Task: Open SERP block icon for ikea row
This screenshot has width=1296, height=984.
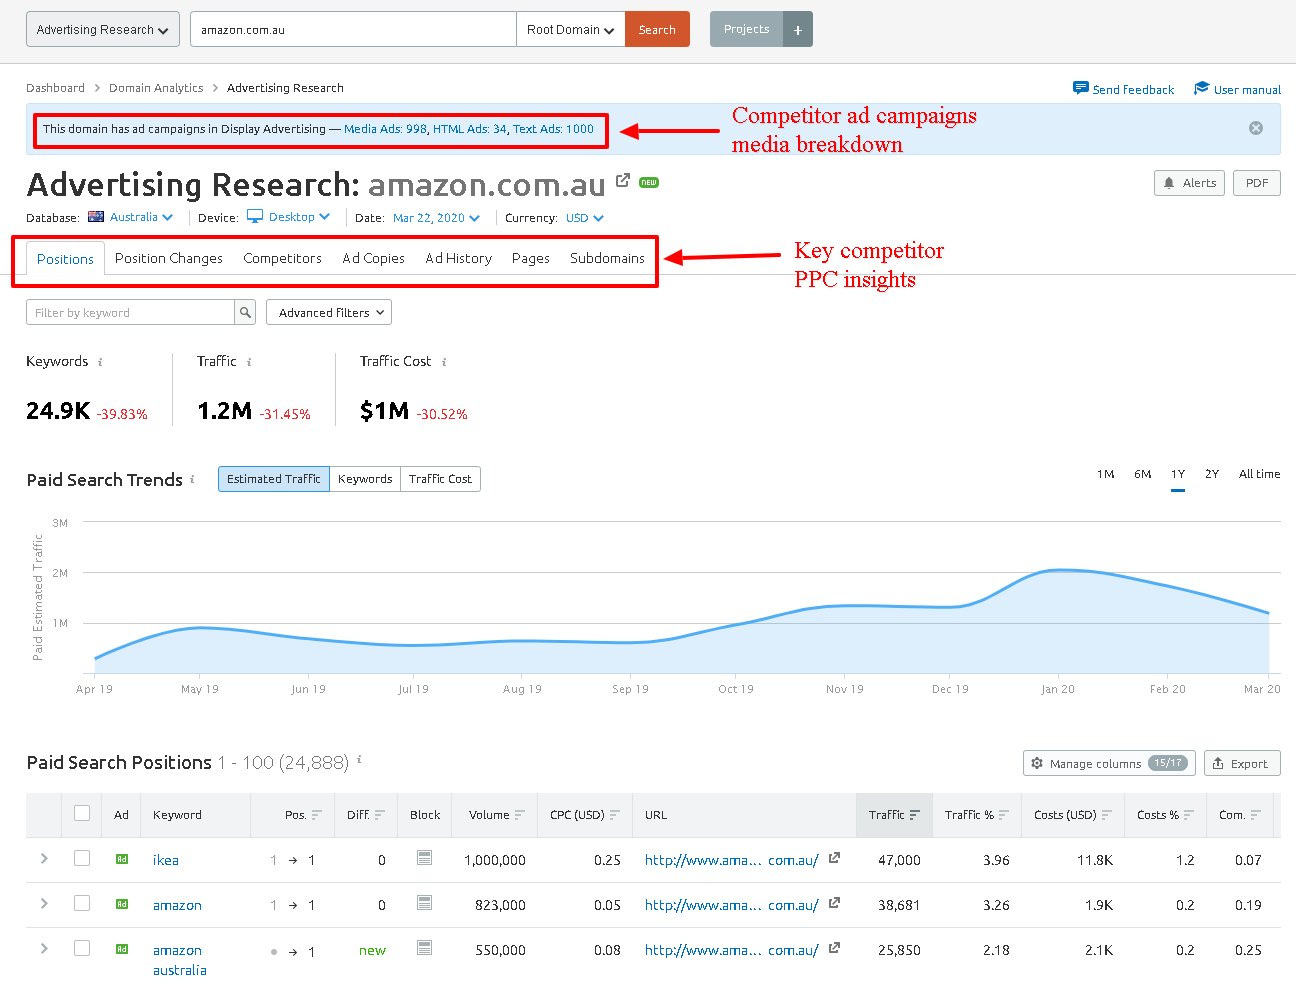Action: click(x=424, y=858)
